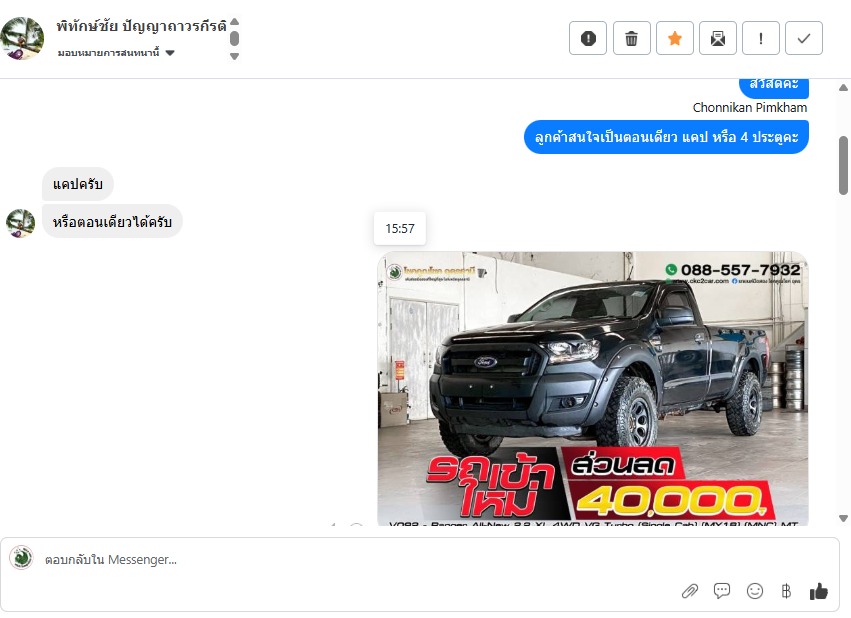This screenshot has width=851, height=618.
Task: Click page avatar in reply box
Action: point(22,557)
